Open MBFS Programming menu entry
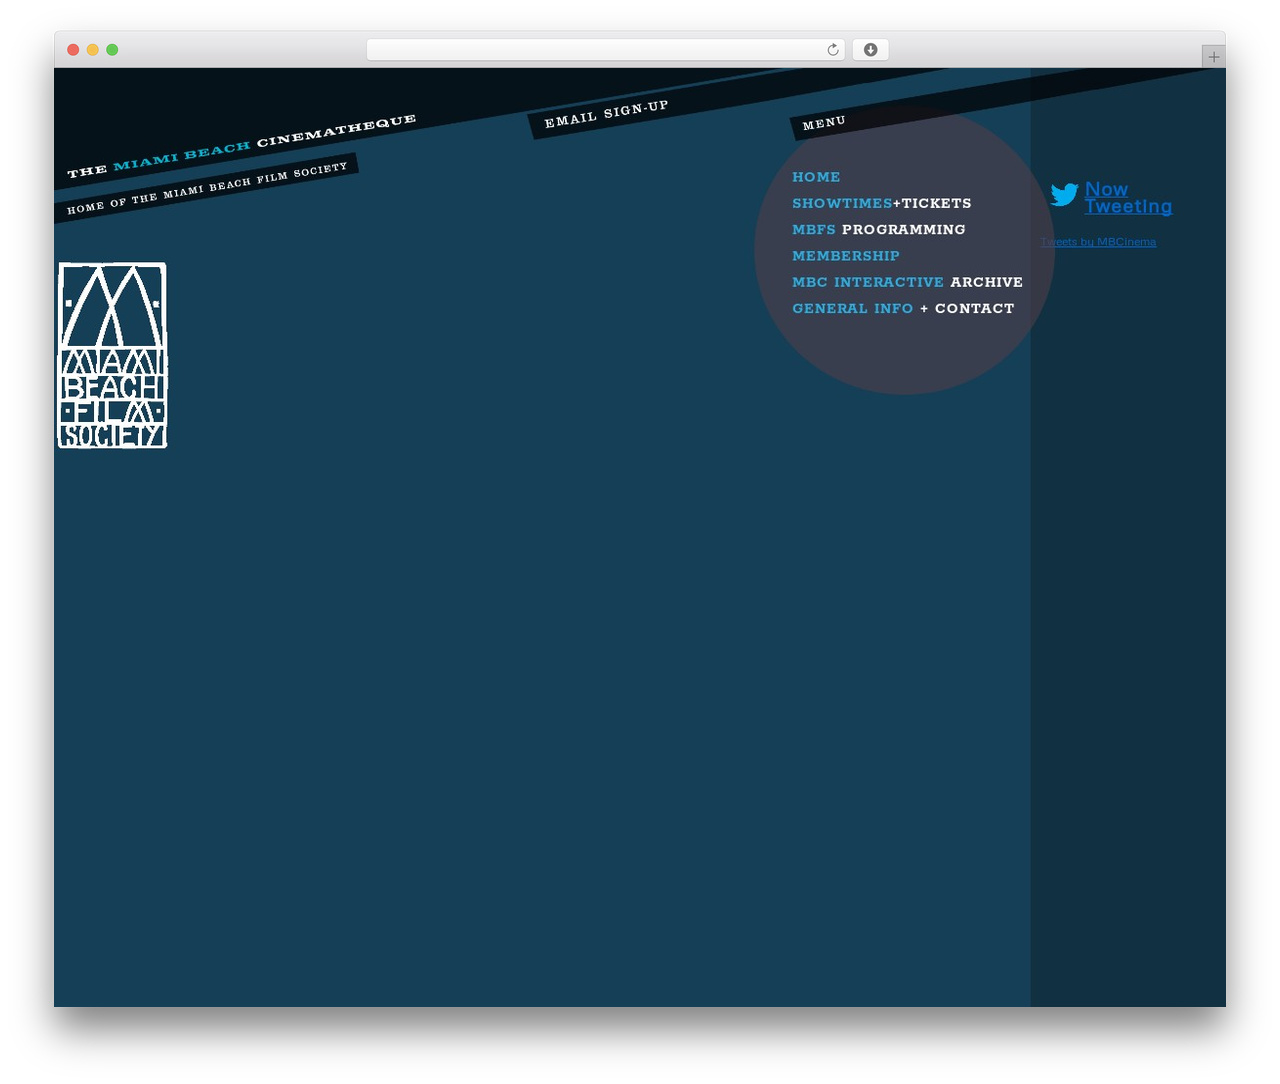Image resolution: width=1280 pixels, height=1084 pixels. tap(879, 229)
